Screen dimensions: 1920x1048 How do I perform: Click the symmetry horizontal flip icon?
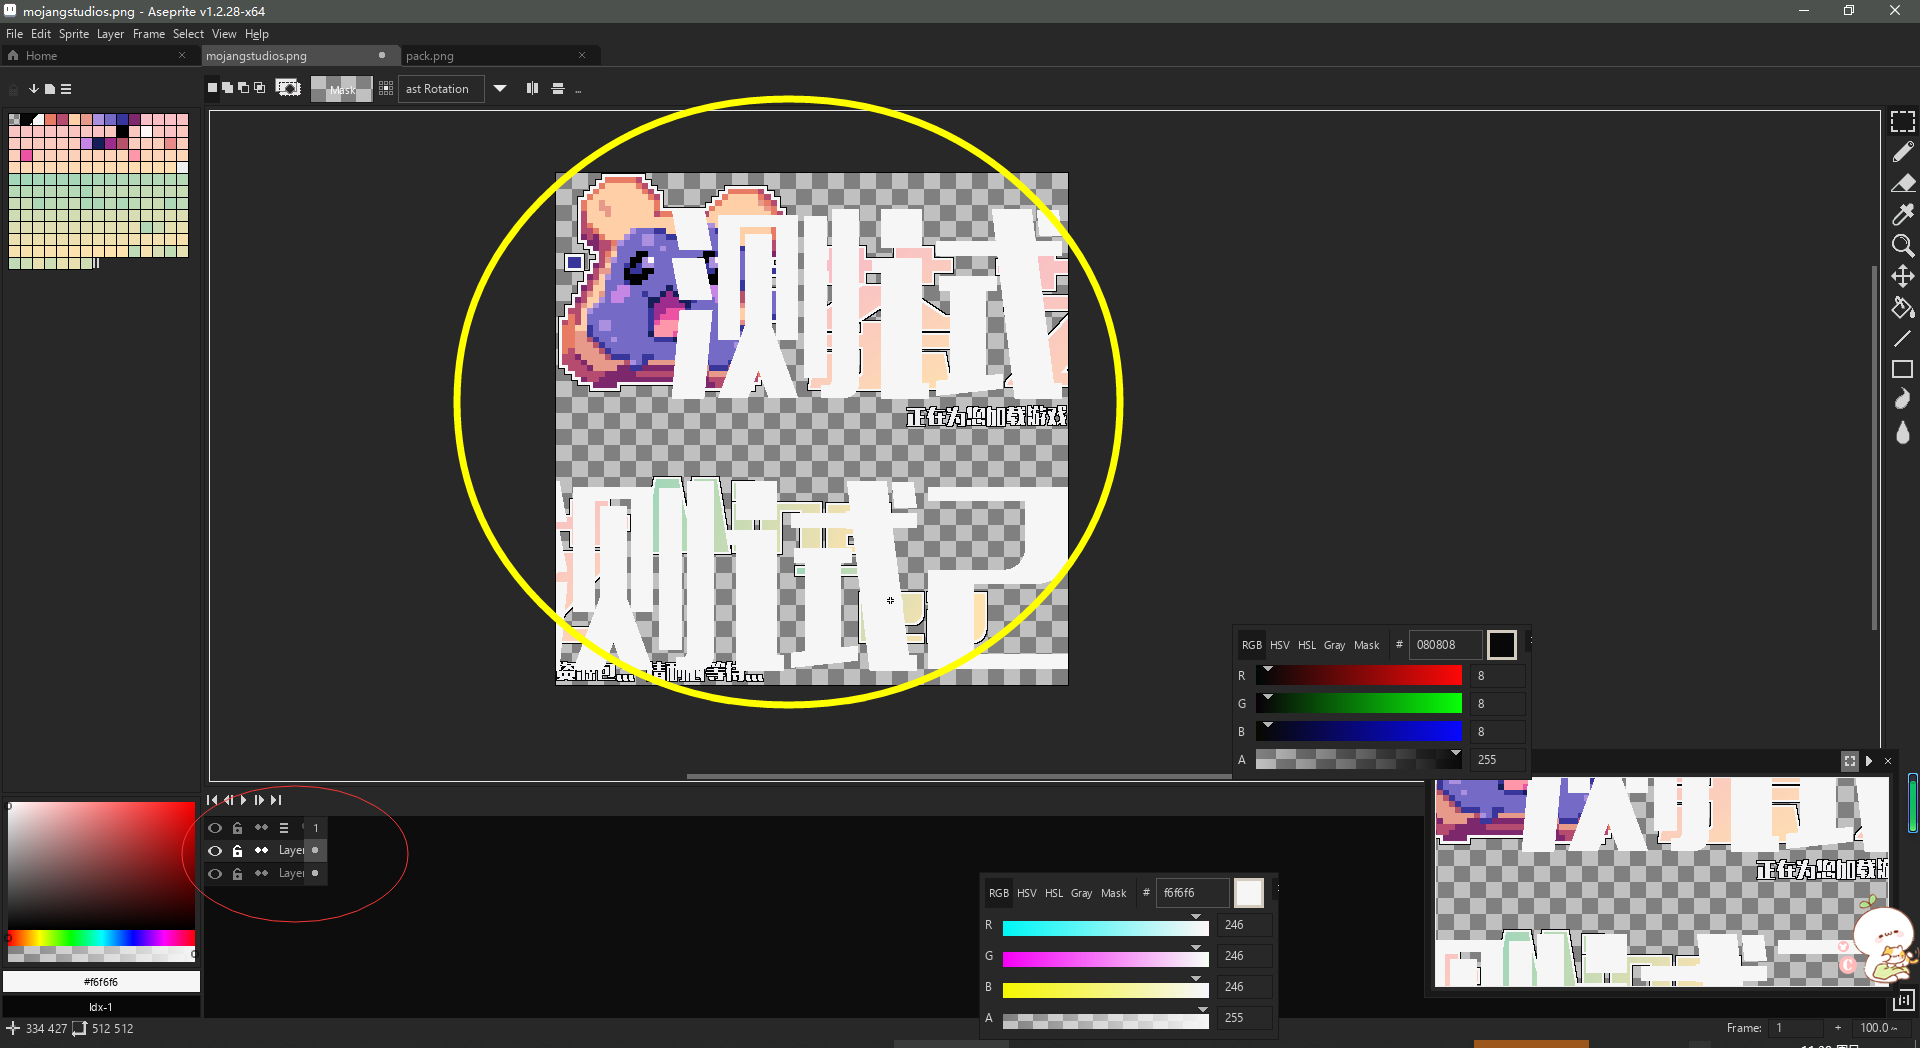[x=532, y=88]
